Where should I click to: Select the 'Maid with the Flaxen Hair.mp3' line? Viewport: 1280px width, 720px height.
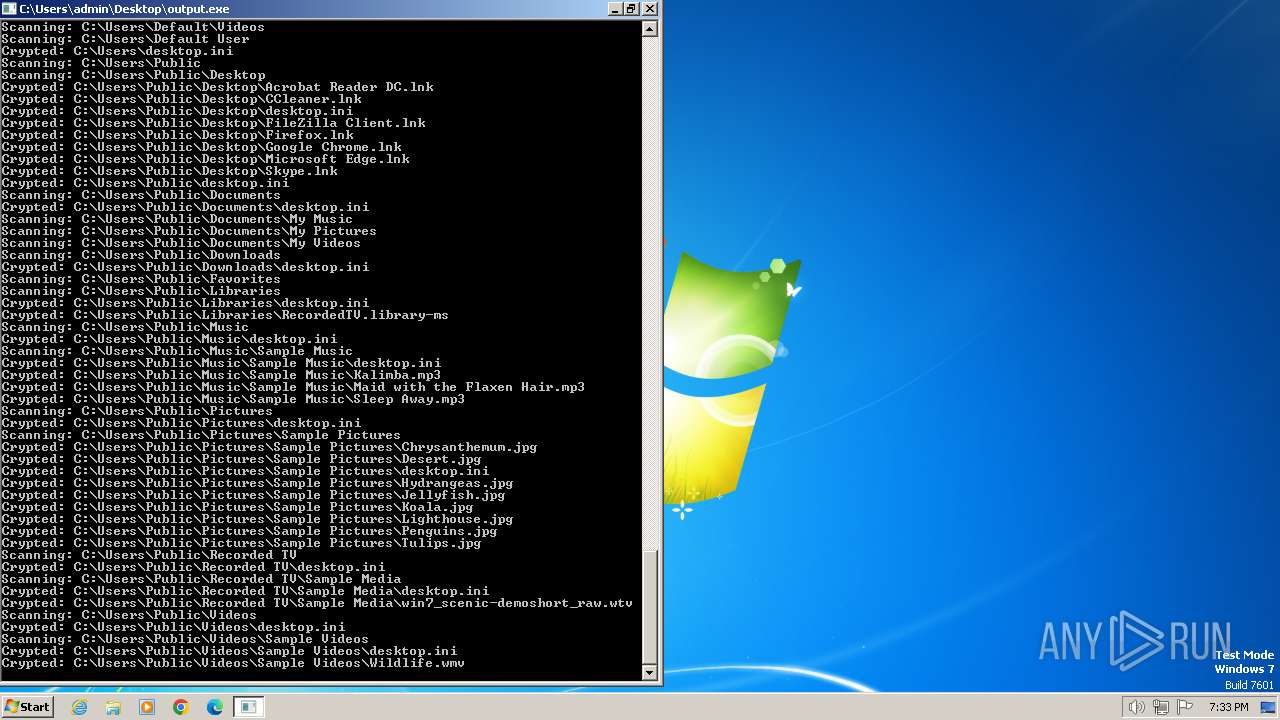coord(293,387)
